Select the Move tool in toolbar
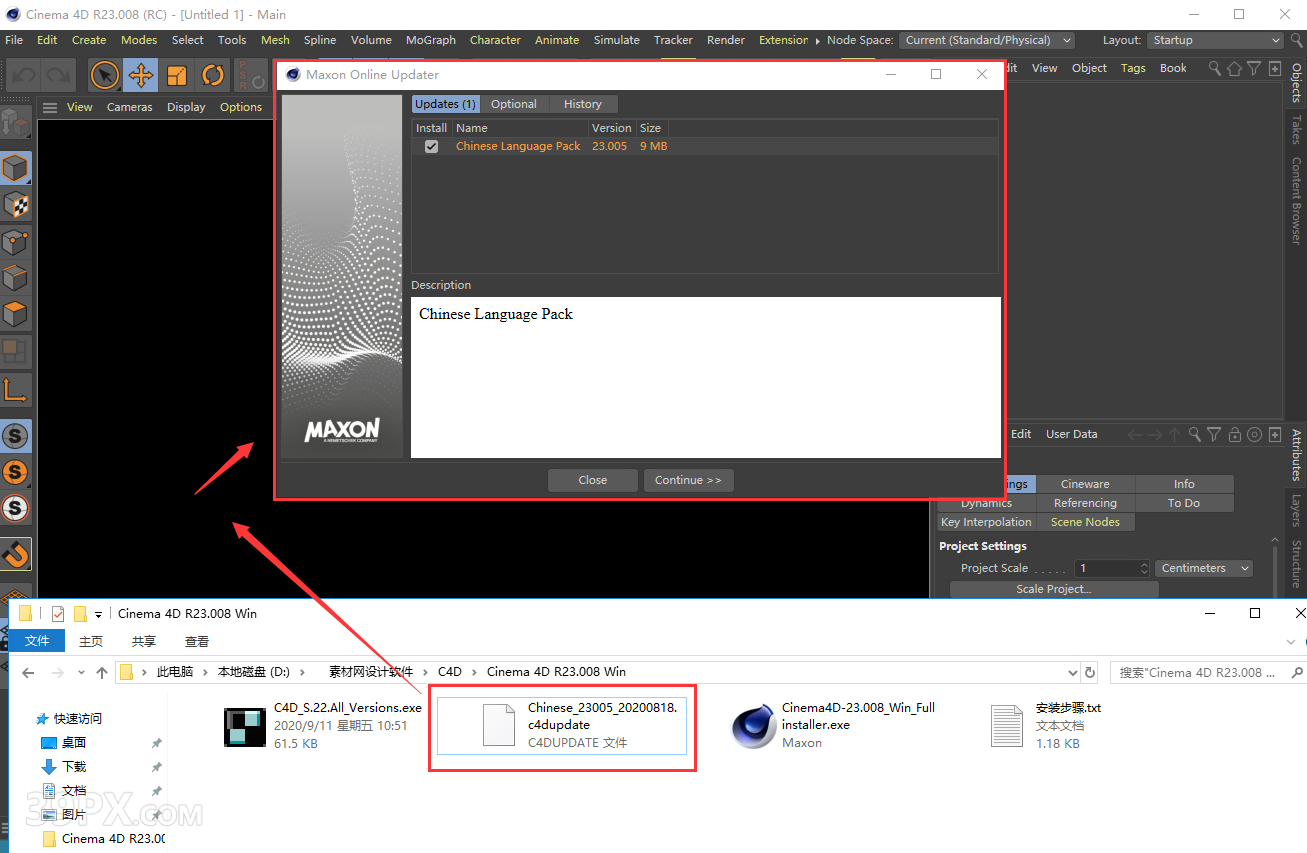 pos(141,75)
